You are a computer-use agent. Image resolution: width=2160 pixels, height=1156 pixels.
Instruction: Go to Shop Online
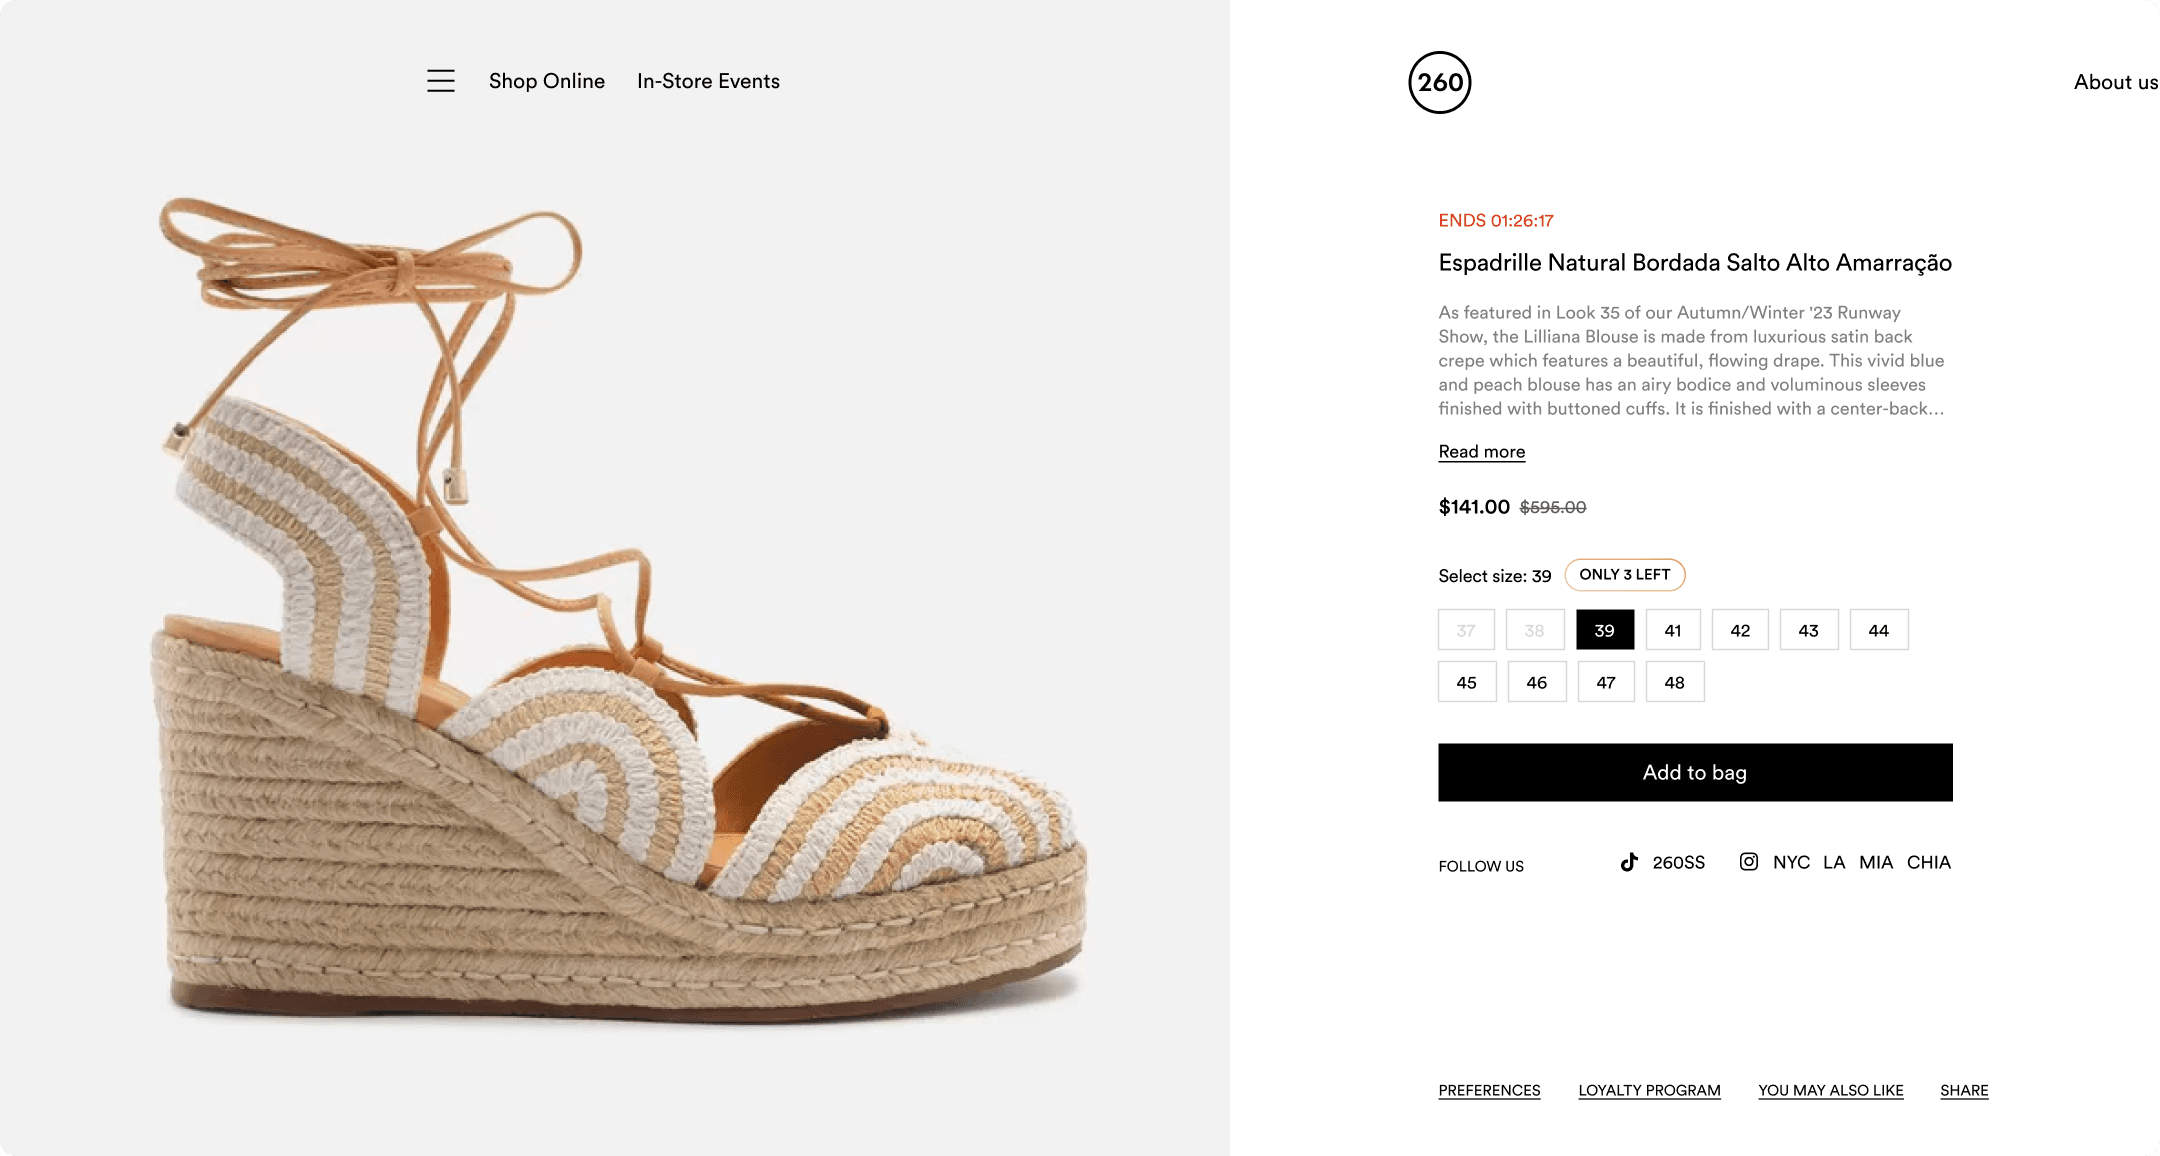pos(546,81)
